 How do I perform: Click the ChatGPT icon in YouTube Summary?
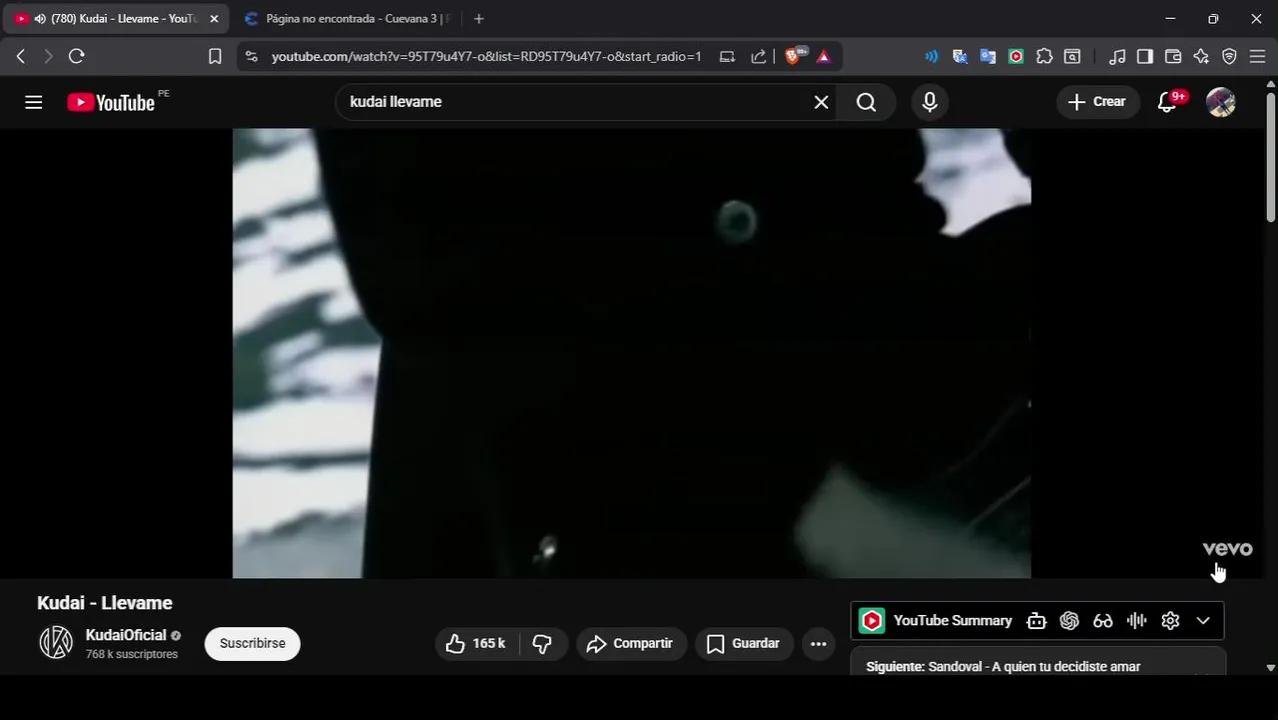click(1069, 621)
